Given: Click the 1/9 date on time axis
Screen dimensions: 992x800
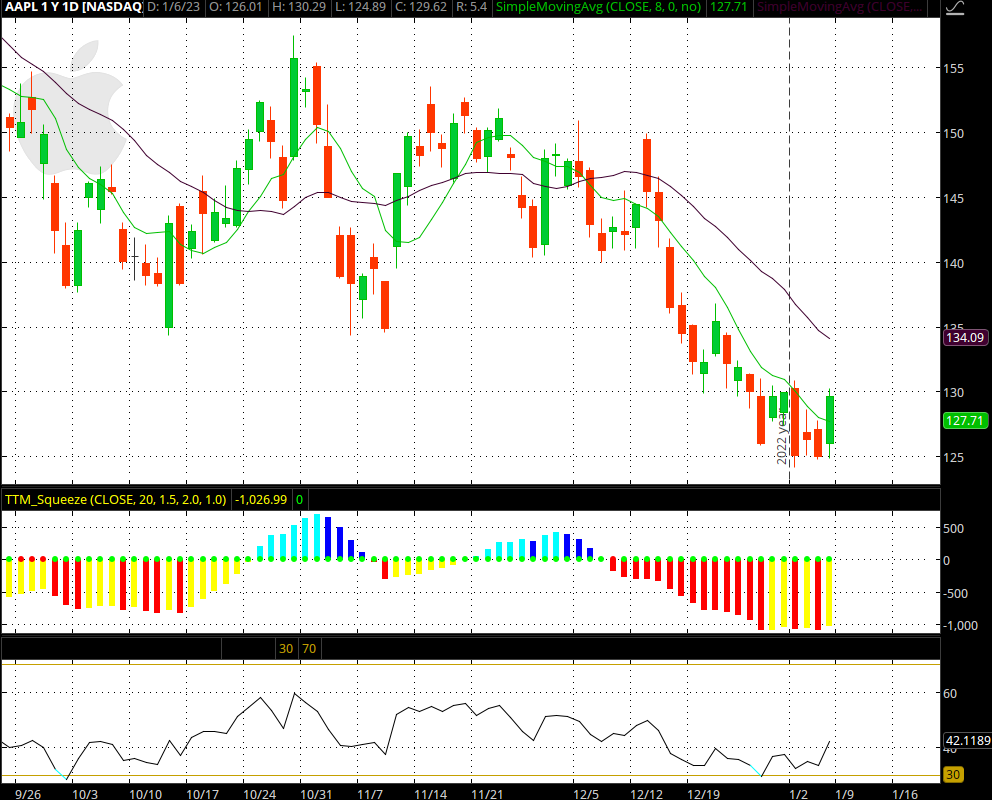Looking at the screenshot, I should 845,794.
